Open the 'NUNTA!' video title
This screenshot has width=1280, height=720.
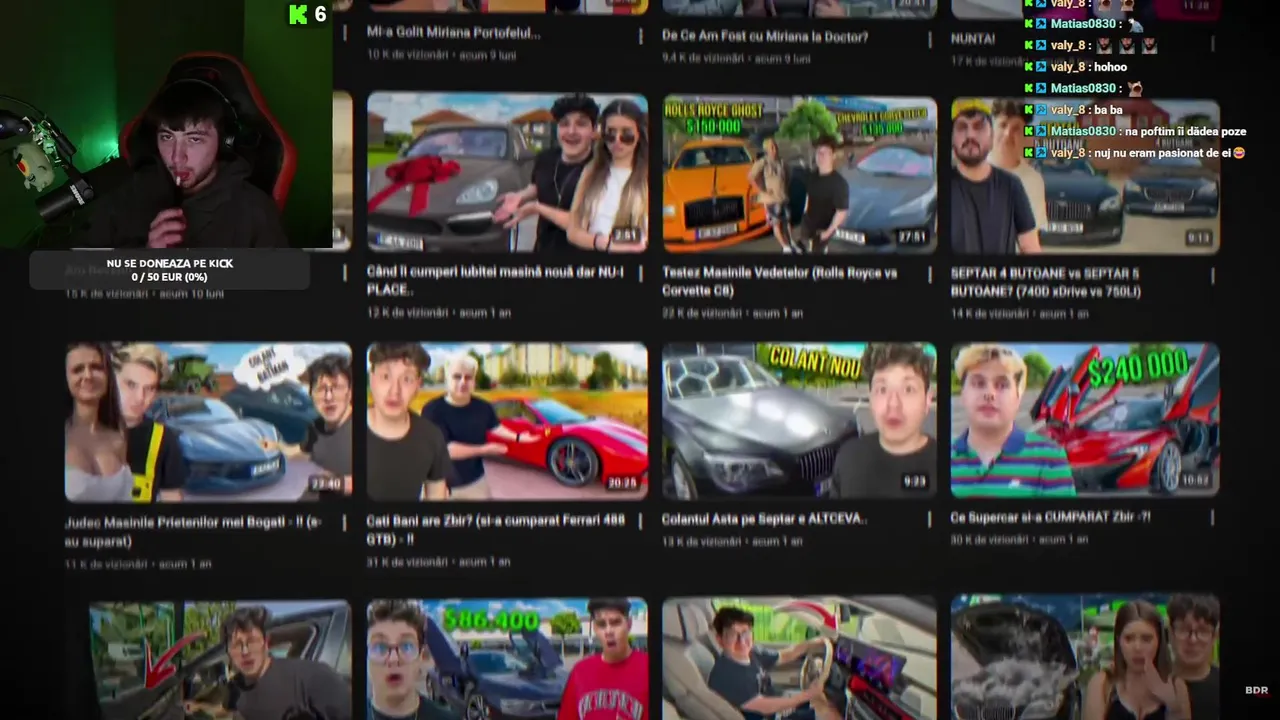[973, 39]
